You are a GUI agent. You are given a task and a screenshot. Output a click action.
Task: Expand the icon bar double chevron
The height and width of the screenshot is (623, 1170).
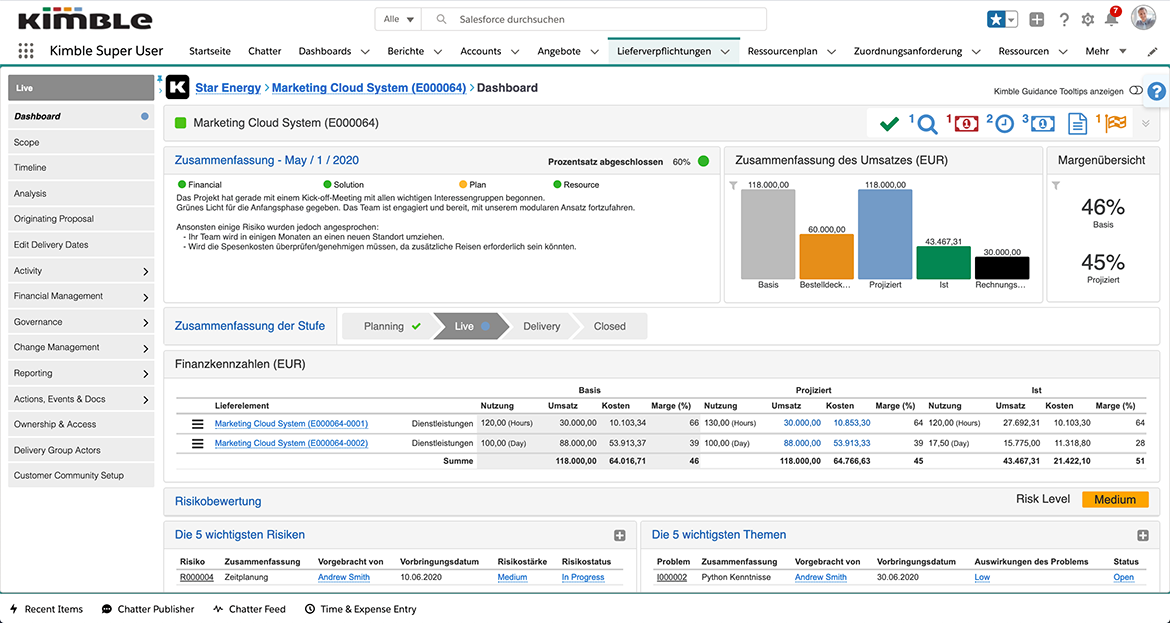(x=1146, y=124)
